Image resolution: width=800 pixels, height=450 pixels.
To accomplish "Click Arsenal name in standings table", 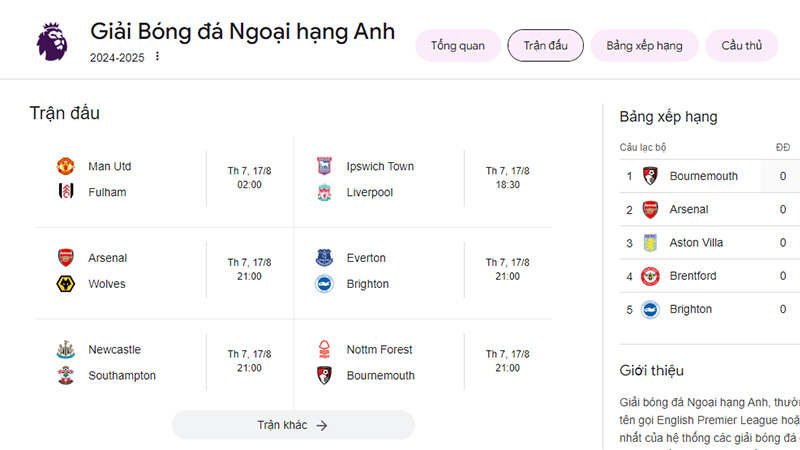I will 689,209.
